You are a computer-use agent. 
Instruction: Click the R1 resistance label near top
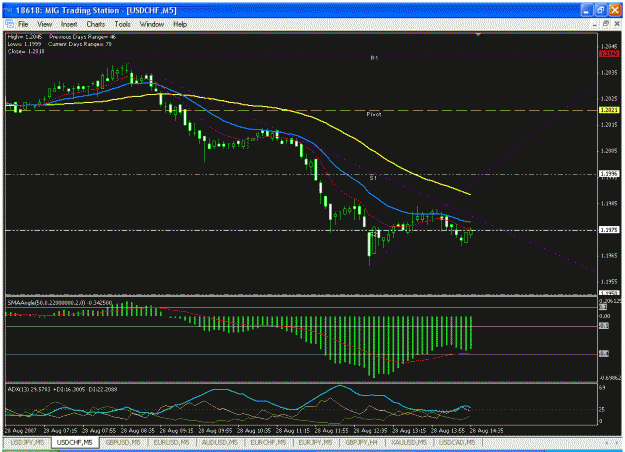374,58
